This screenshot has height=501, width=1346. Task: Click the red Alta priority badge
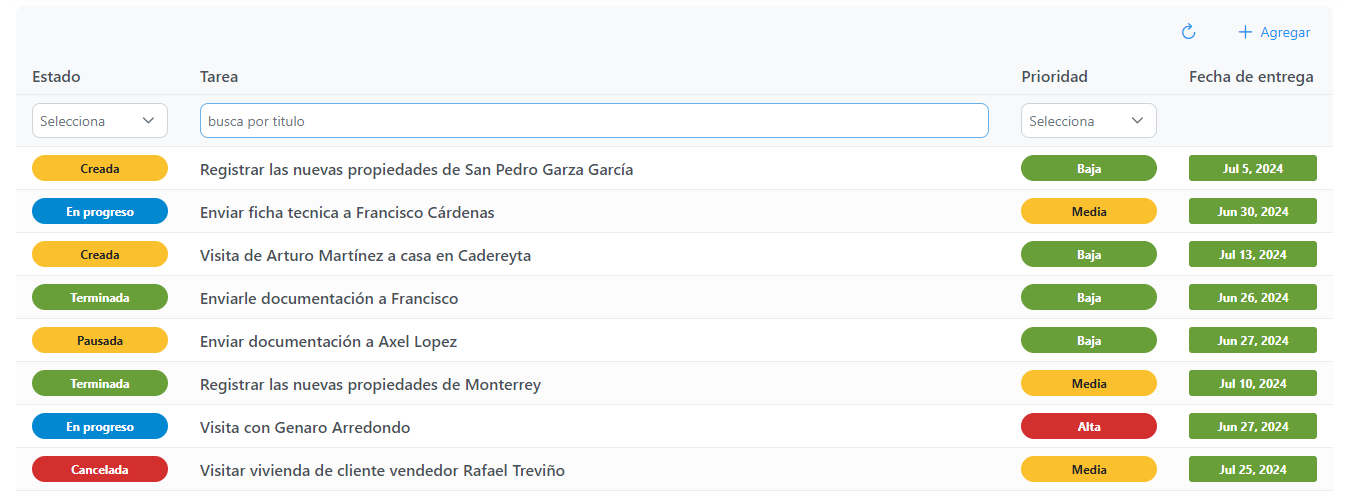(x=1089, y=426)
